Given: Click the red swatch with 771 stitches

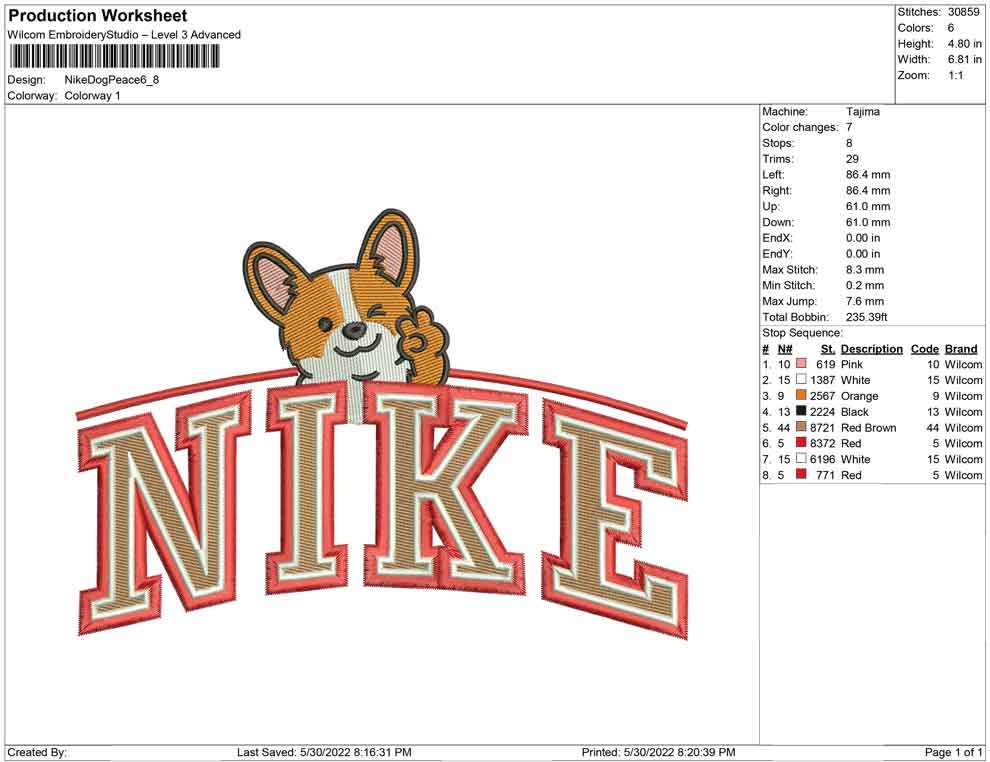Looking at the screenshot, I should coord(801,474).
